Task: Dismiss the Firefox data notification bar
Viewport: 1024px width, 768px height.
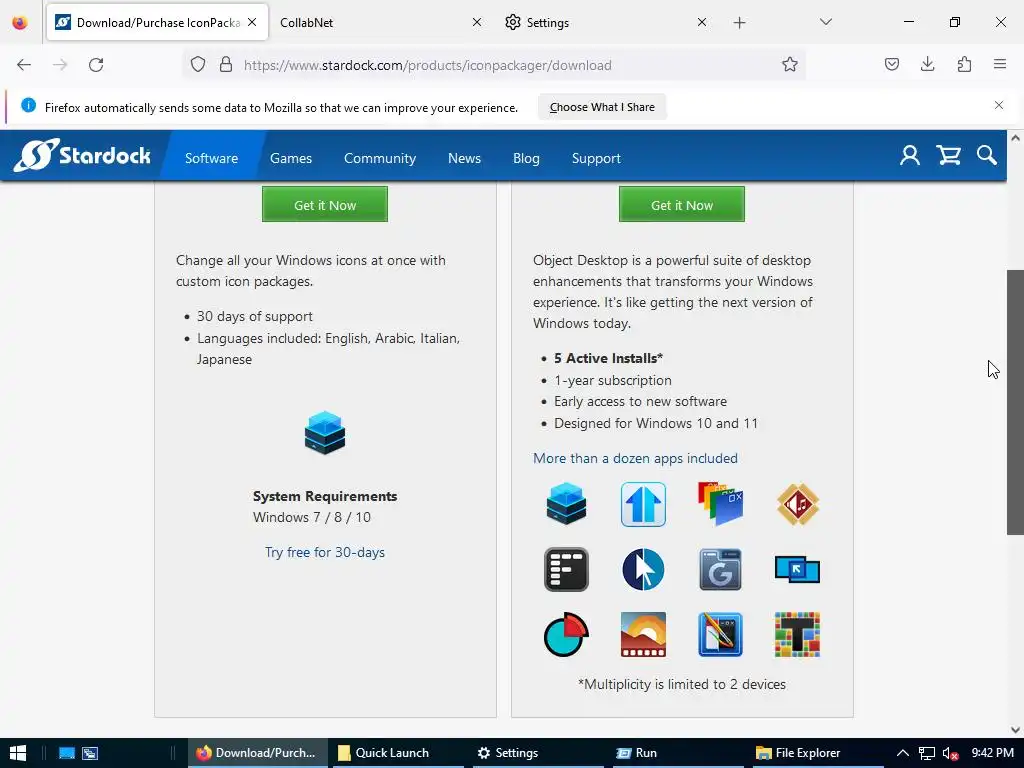Action: pyautogui.click(x=998, y=105)
